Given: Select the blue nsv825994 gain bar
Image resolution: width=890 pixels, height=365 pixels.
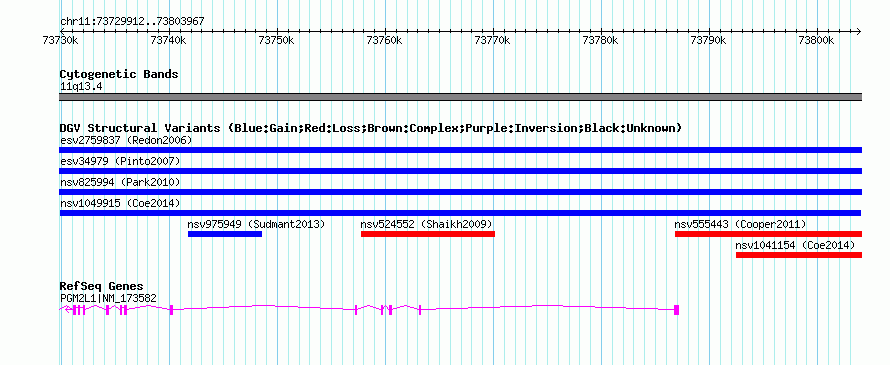Looking at the screenshot, I should (460, 192).
